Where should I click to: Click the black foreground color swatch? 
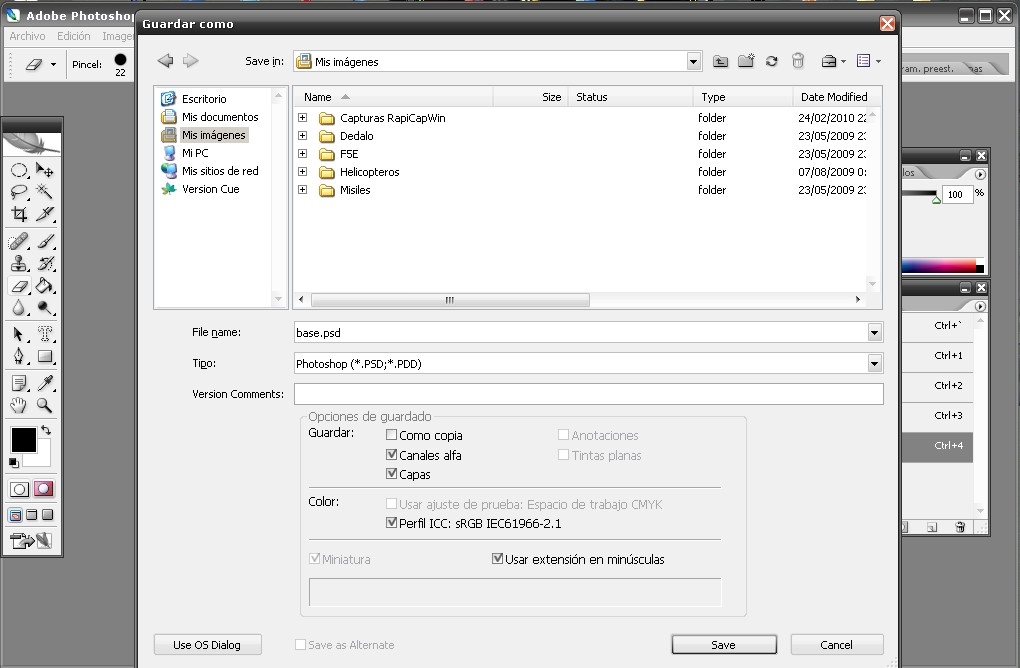23,440
